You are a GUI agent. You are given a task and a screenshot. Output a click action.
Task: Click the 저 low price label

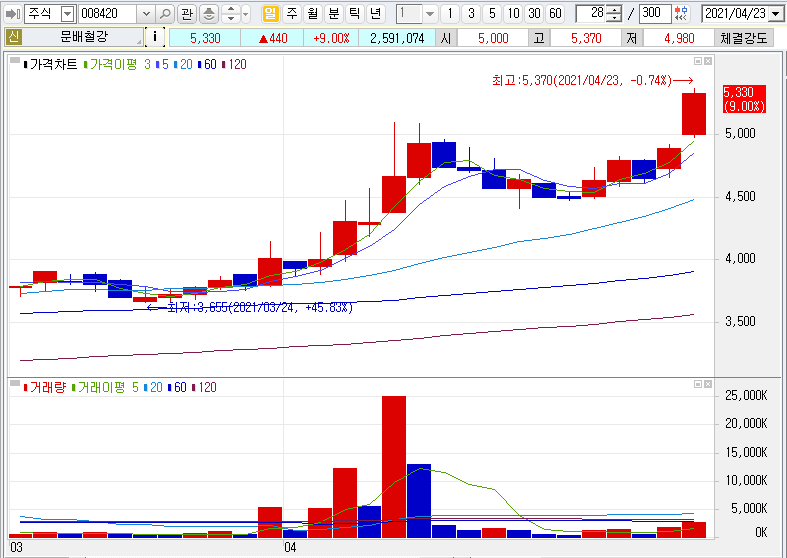point(632,38)
